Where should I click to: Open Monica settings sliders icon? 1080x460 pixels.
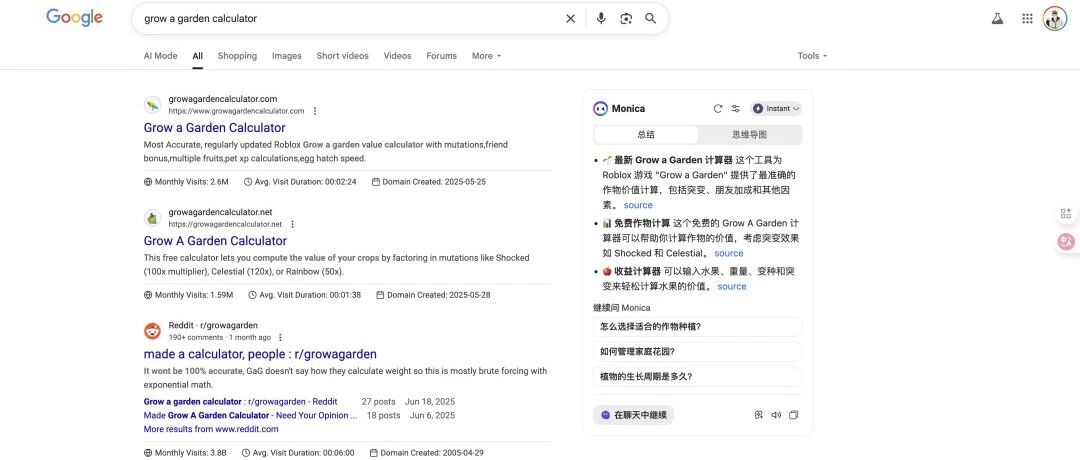[x=736, y=109]
